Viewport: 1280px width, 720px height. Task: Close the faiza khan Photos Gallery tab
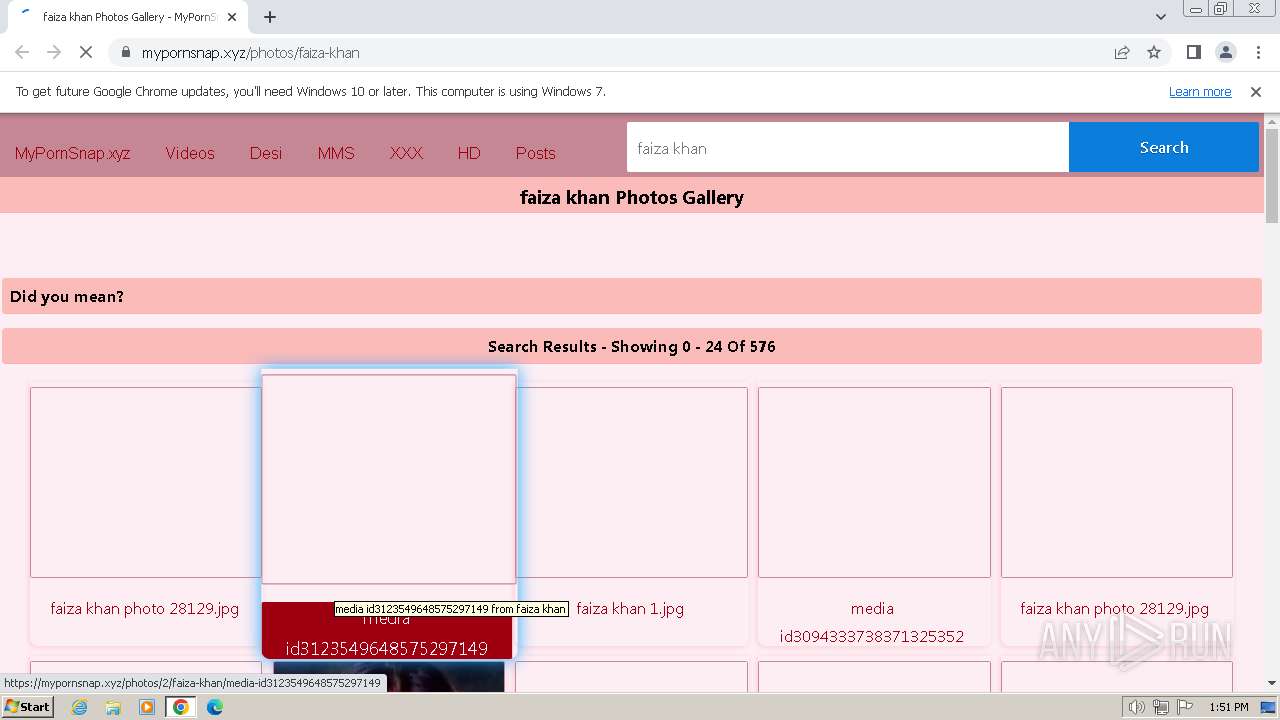pos(232,17)
